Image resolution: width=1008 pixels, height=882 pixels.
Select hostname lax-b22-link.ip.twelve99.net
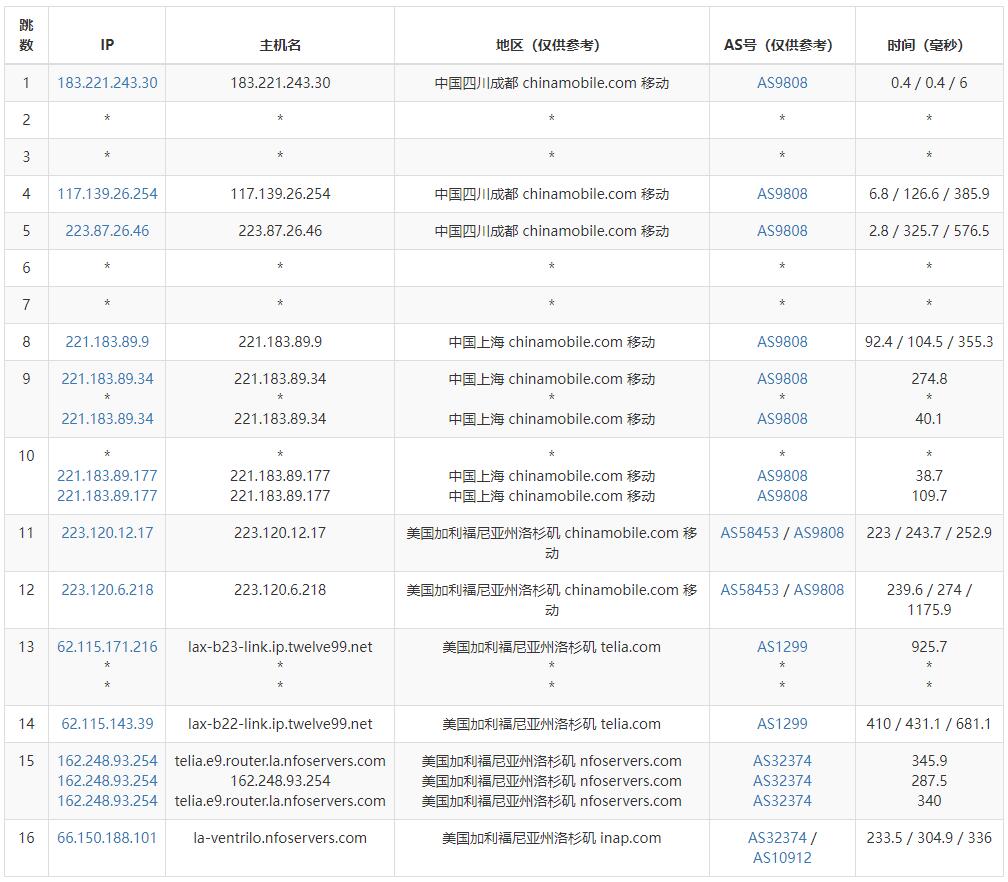point(280,724)
